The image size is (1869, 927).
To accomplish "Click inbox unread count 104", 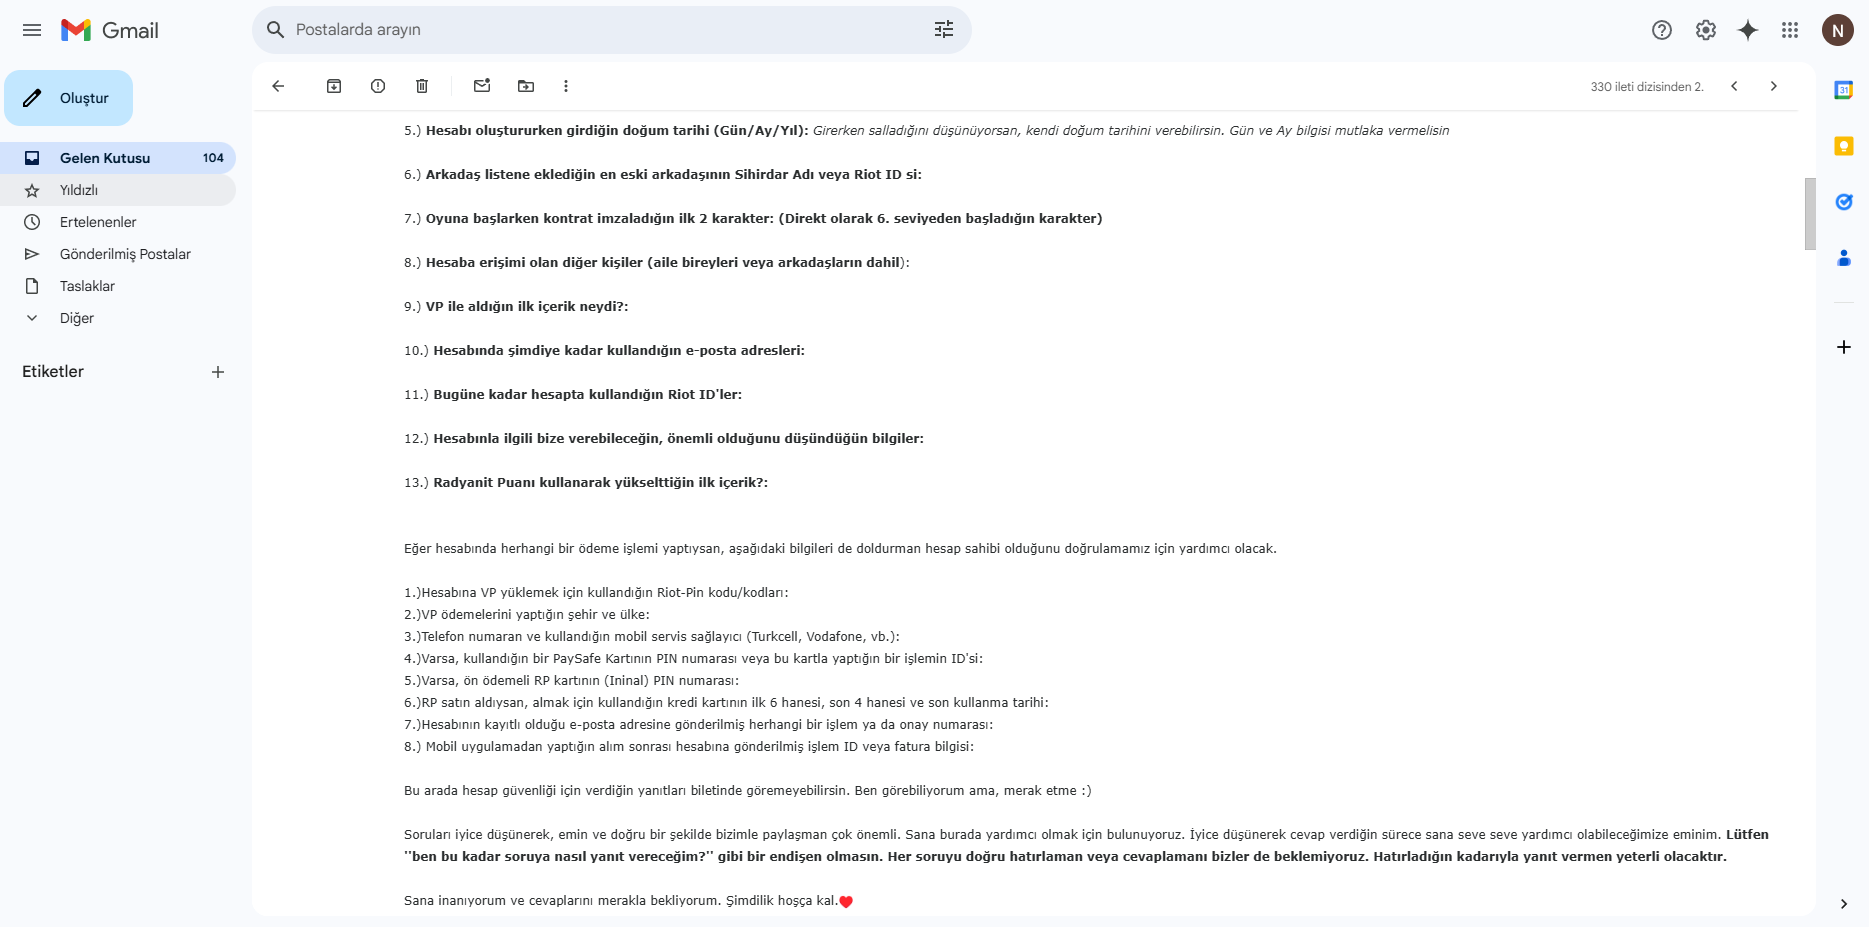I will point(213,158).
